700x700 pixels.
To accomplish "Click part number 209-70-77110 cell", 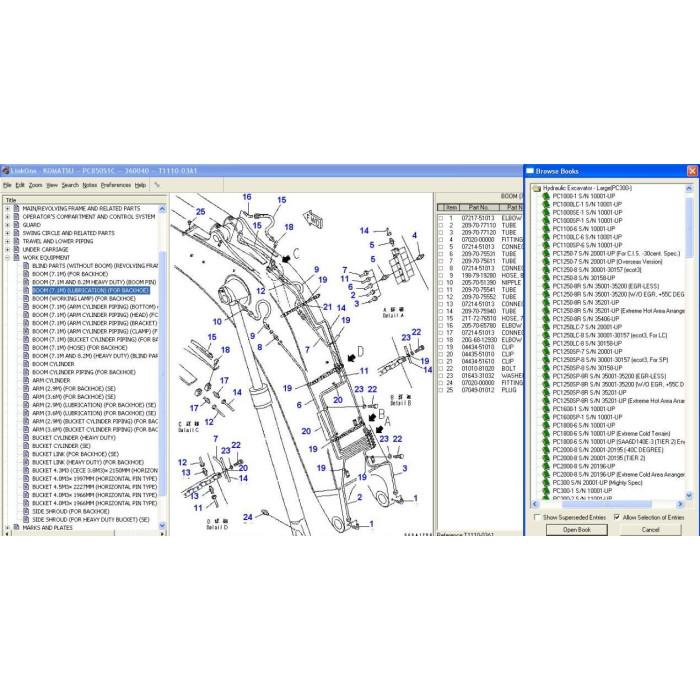I will [x=479, y=225].
